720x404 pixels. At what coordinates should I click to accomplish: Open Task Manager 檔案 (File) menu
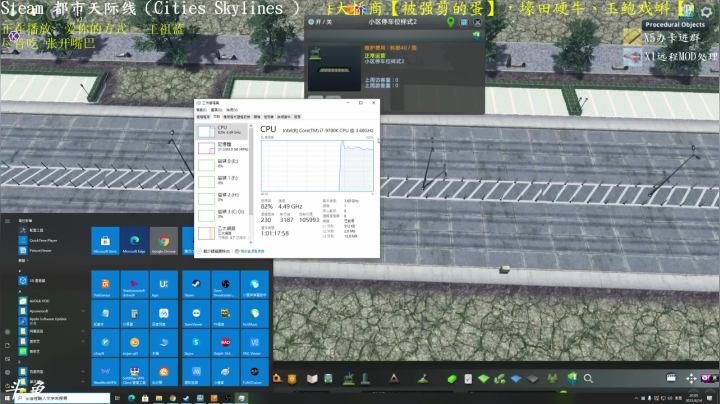[201, 110]
